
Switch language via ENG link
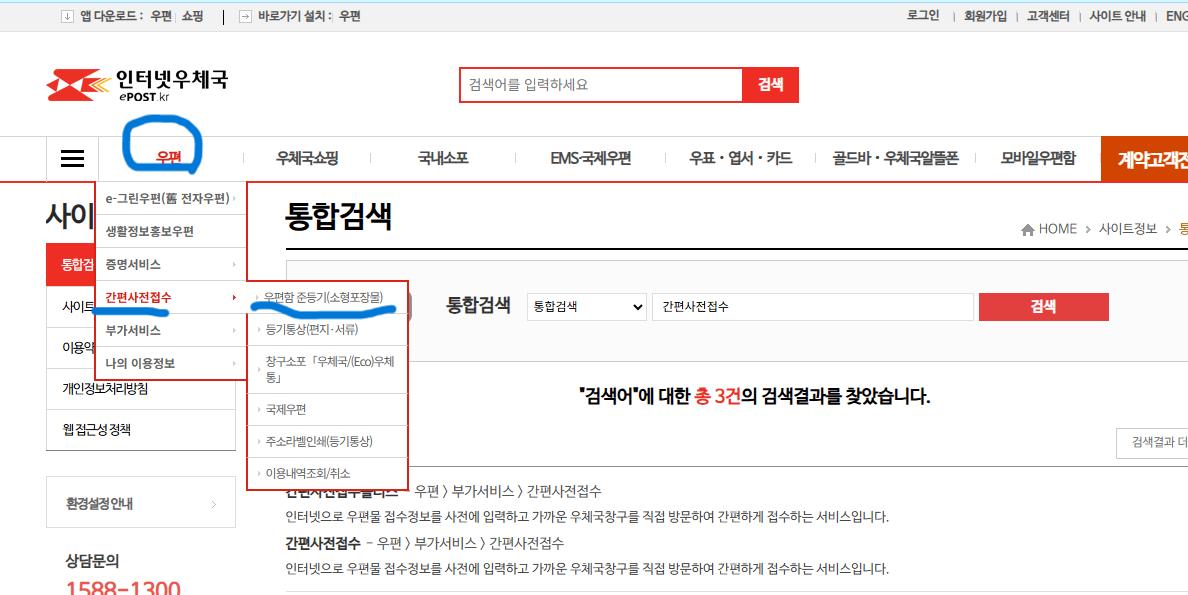(x=1177, y=16)
